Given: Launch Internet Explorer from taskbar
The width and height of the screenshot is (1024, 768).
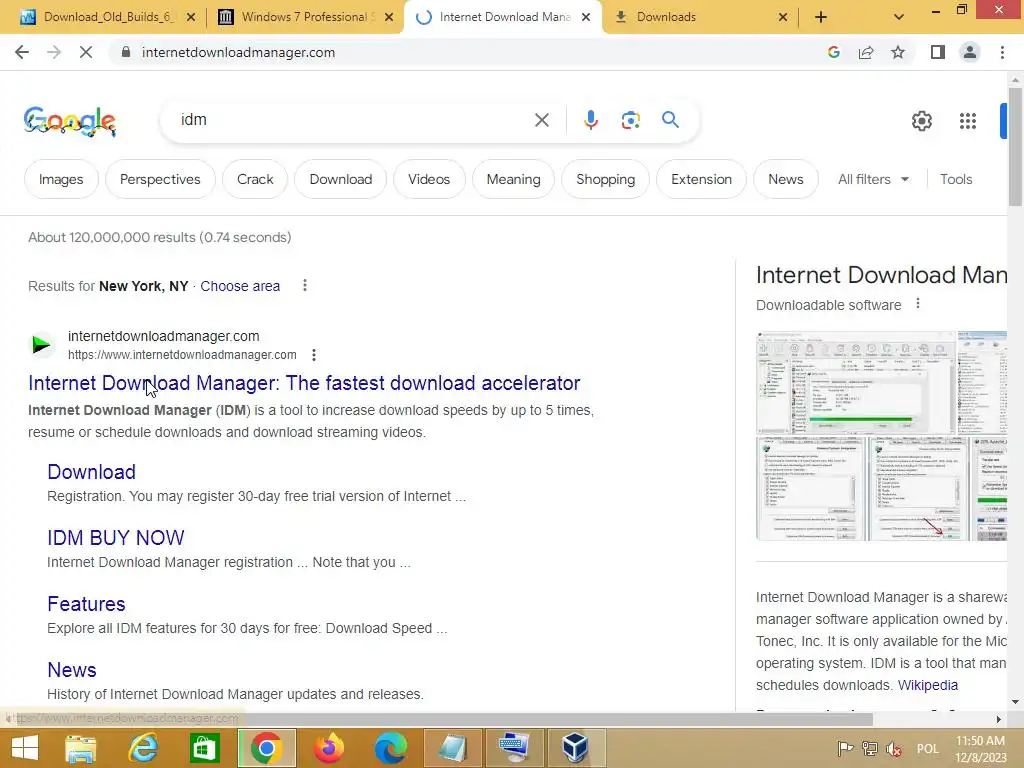Looking at the screenshot, I should click(x=143, y=748).
